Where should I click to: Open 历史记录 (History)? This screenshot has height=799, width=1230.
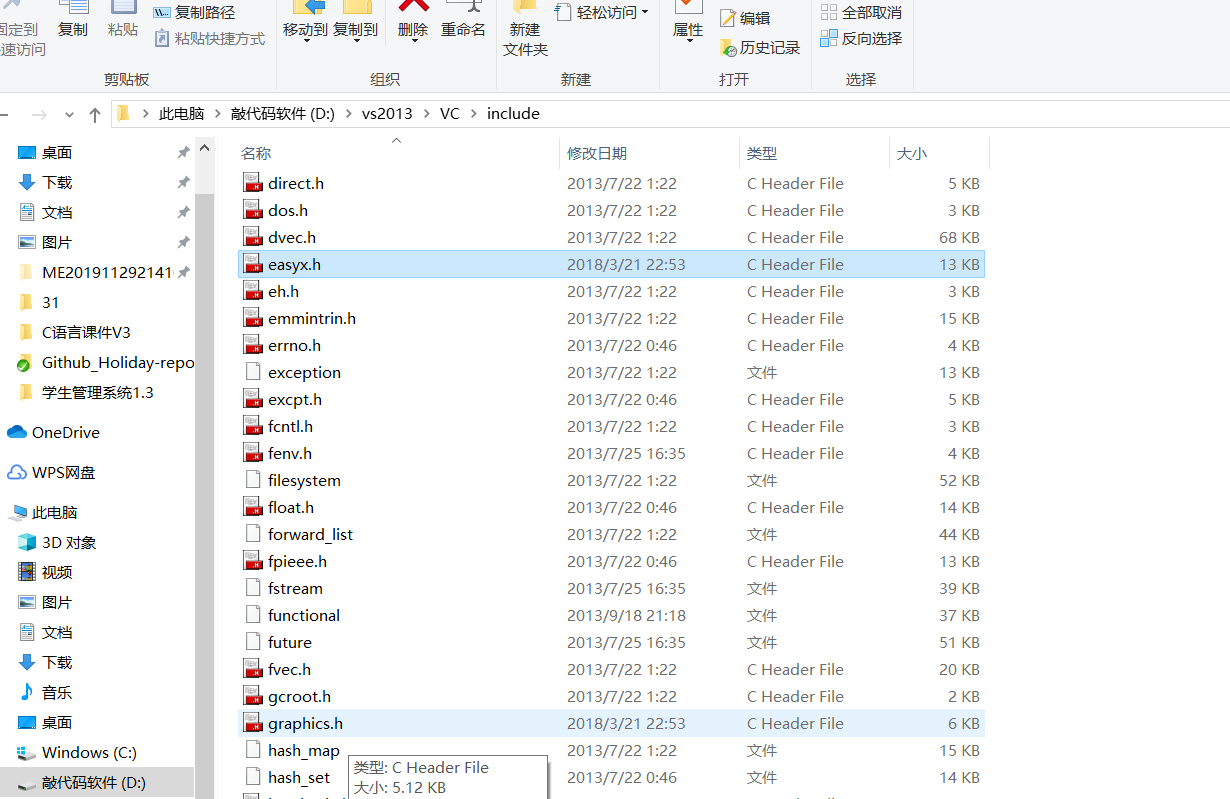(x=760, y=48)
